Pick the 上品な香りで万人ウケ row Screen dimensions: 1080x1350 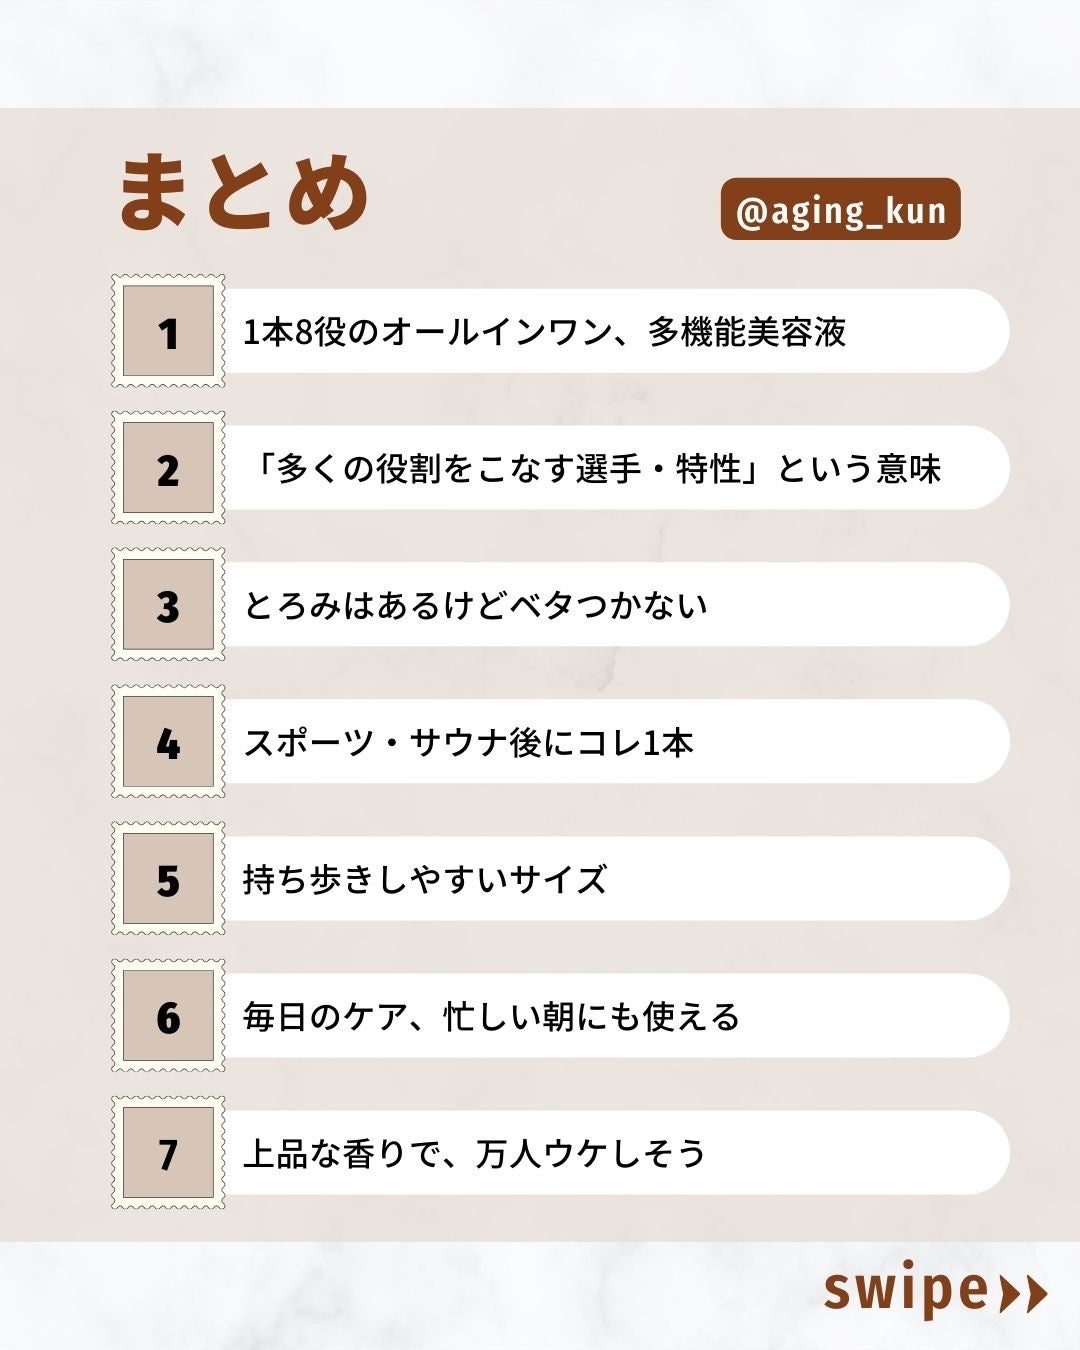click(x=474, y=1154)
